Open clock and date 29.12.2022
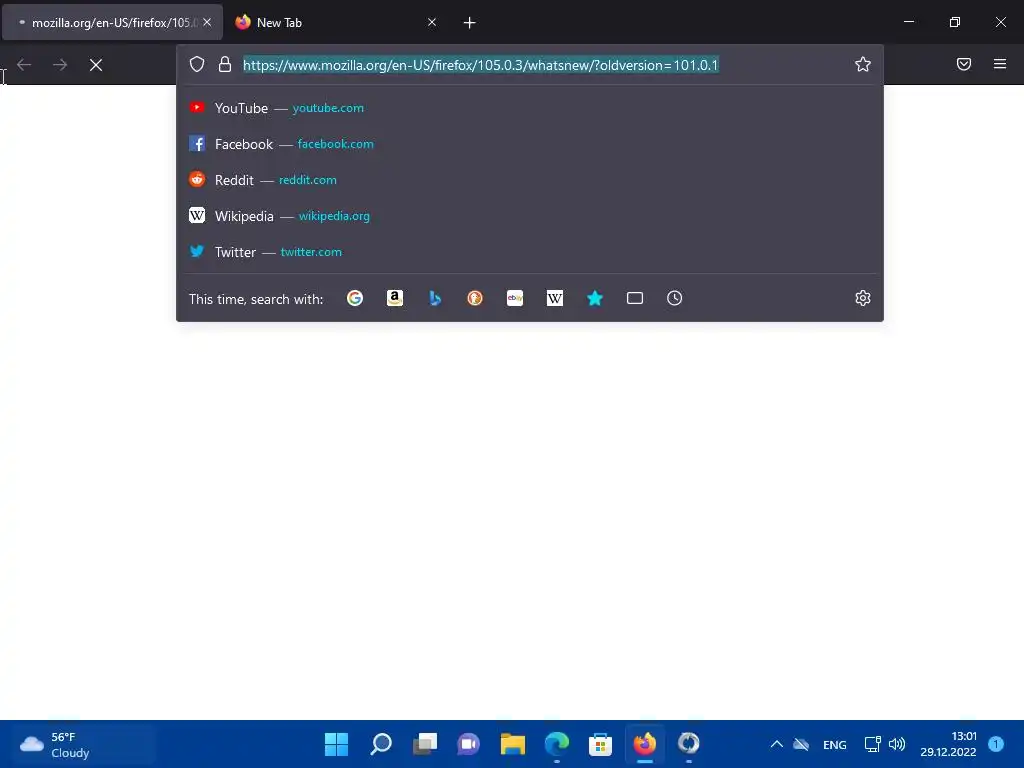The width and height of the screenshot is (1024, 768). [x=948, y=744]
